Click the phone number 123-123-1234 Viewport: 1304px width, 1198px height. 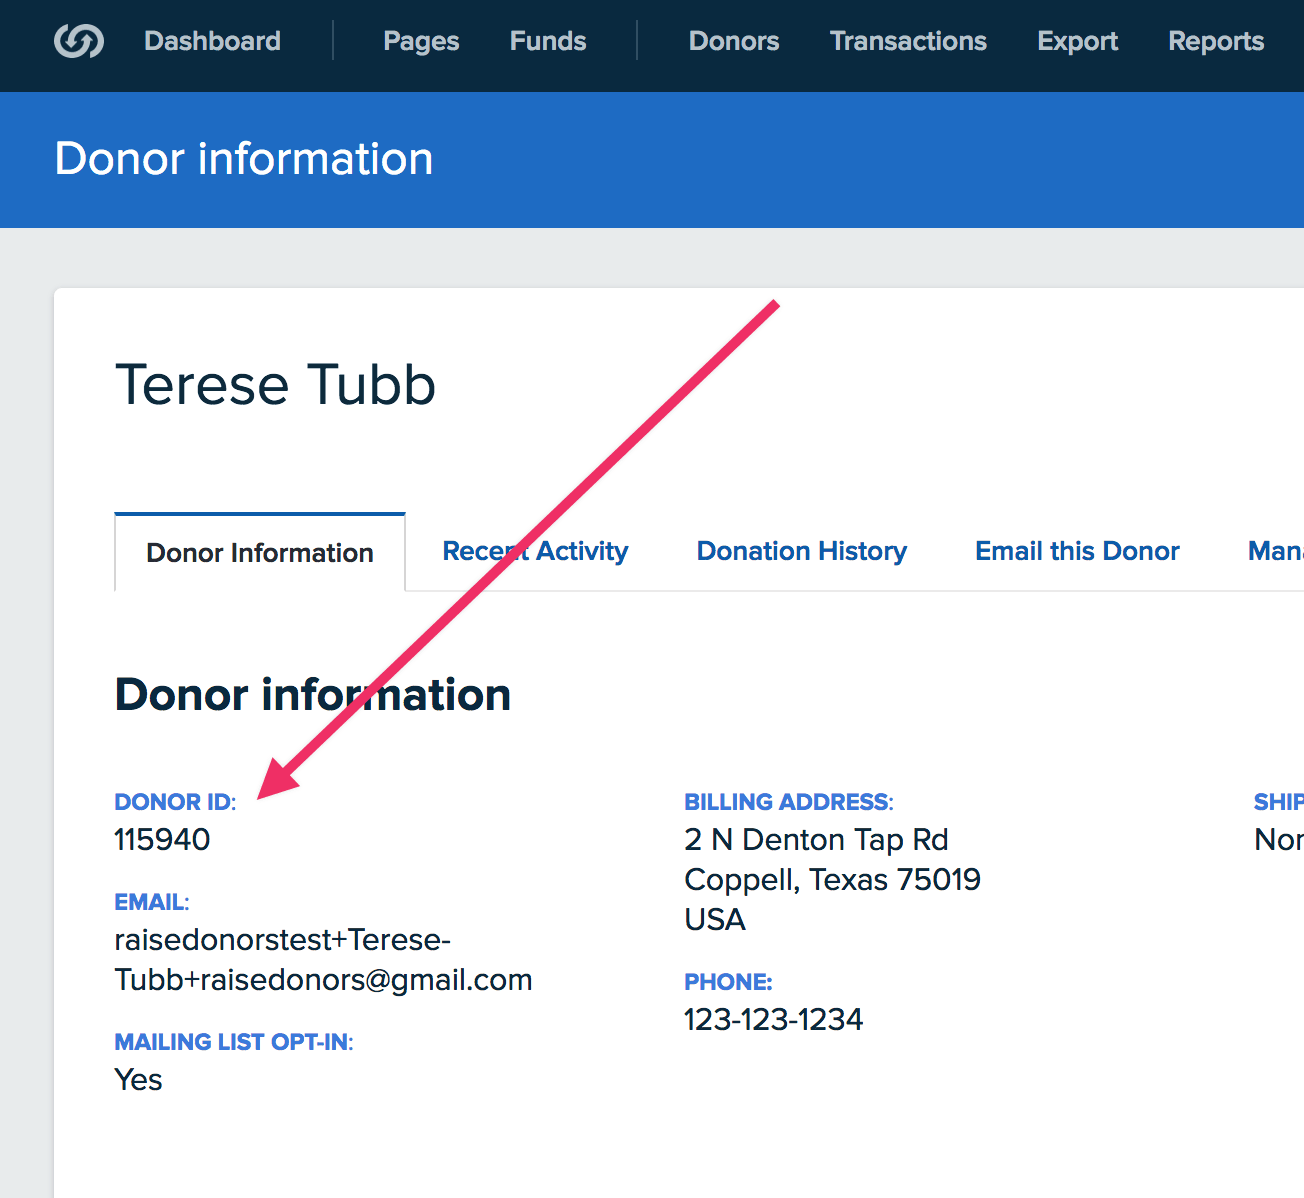click(x=773, y=1020)
